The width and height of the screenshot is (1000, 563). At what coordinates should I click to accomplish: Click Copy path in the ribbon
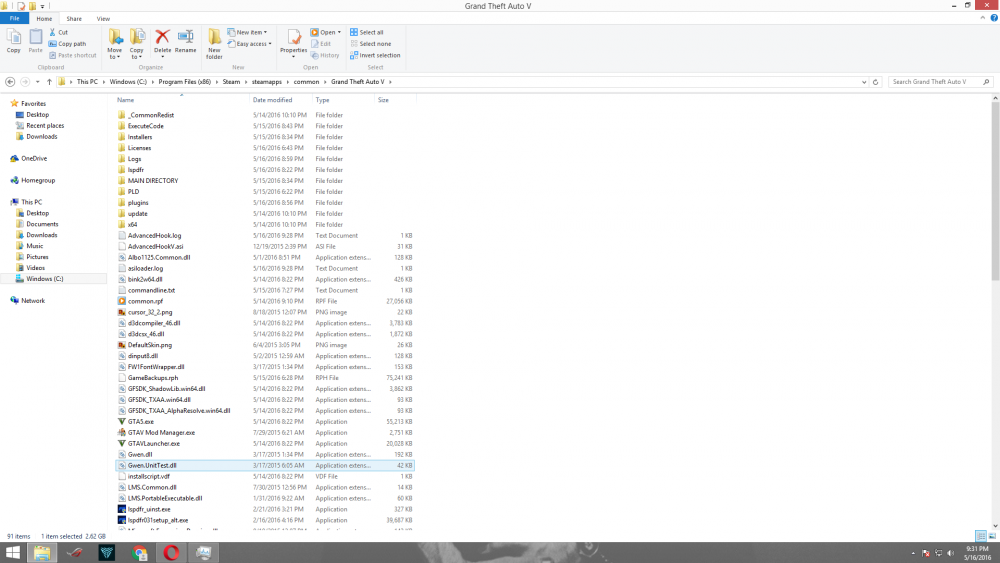point(68,43)
